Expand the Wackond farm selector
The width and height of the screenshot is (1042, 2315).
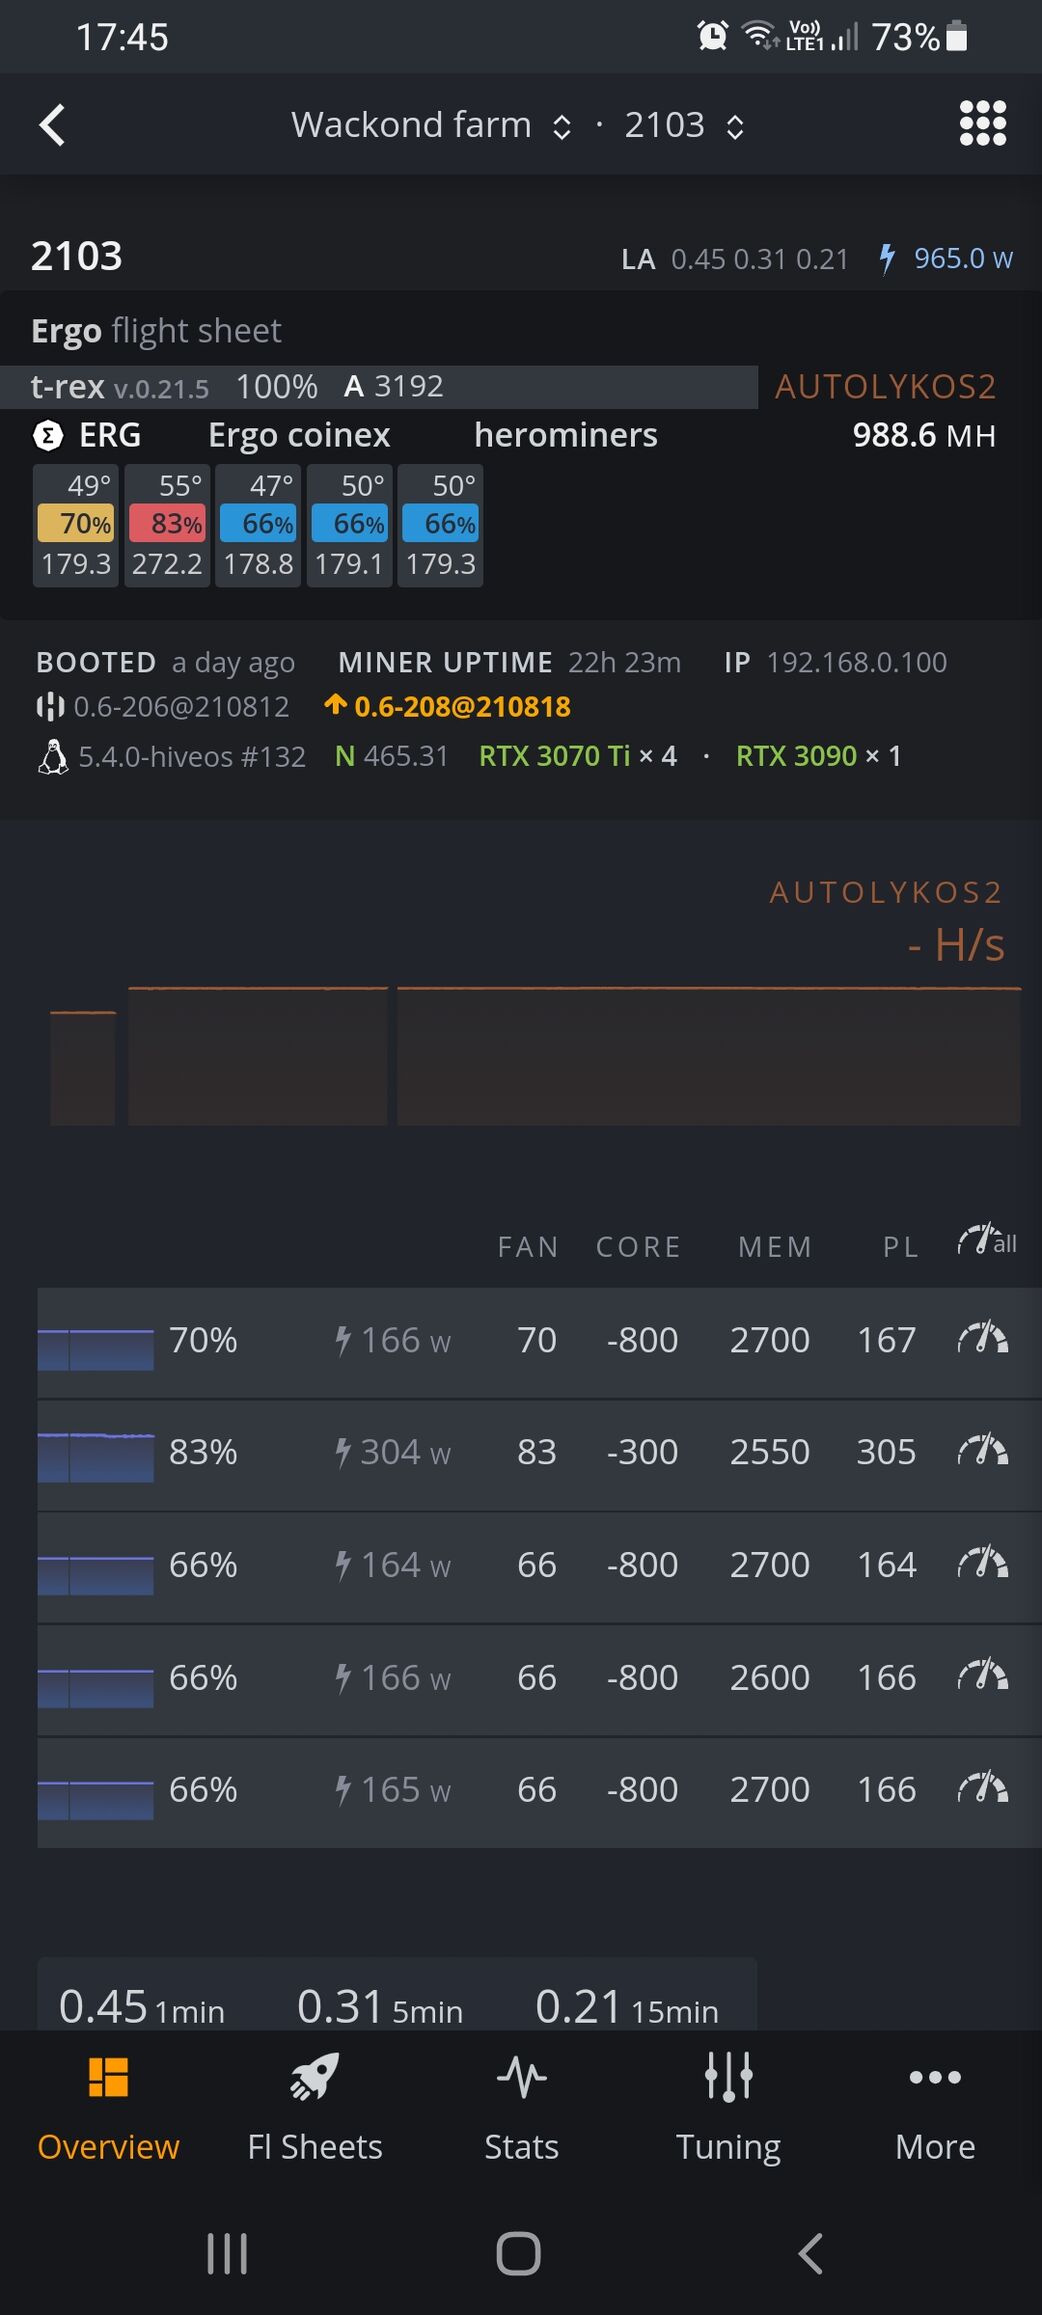(431, 125)
